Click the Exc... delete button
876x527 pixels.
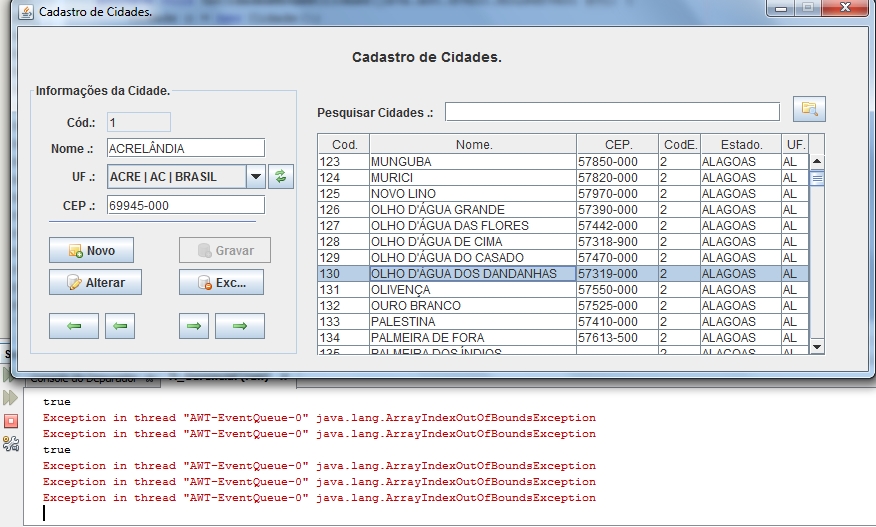pyautogui.click(x=221, y=283)
